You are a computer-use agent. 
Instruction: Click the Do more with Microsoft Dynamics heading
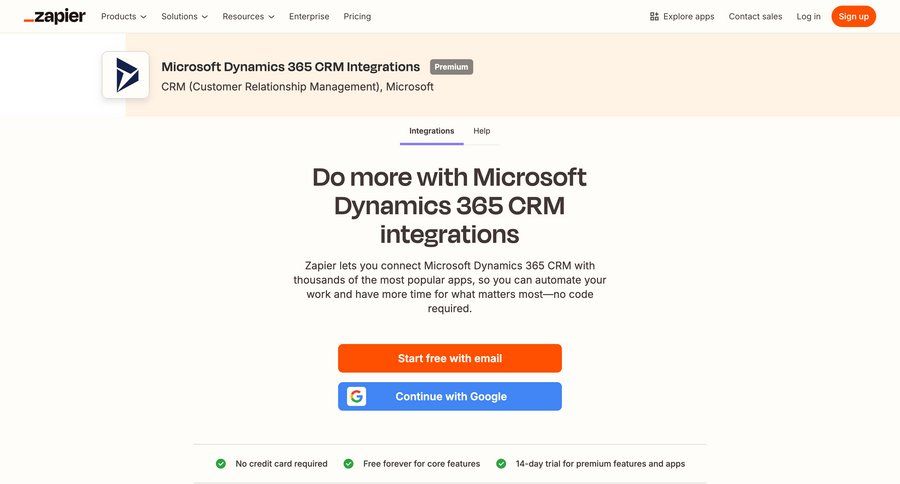tap(449, 206)
